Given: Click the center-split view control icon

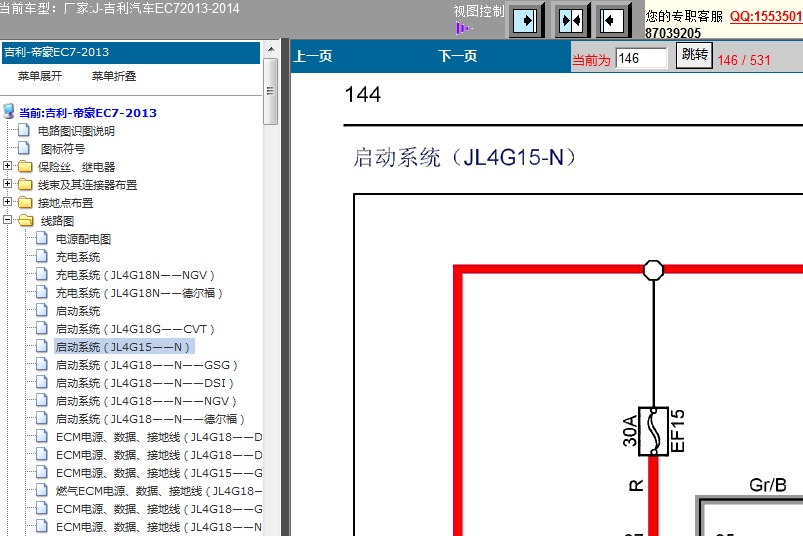Looking at the screenshot, I should [x=571, y=20].
